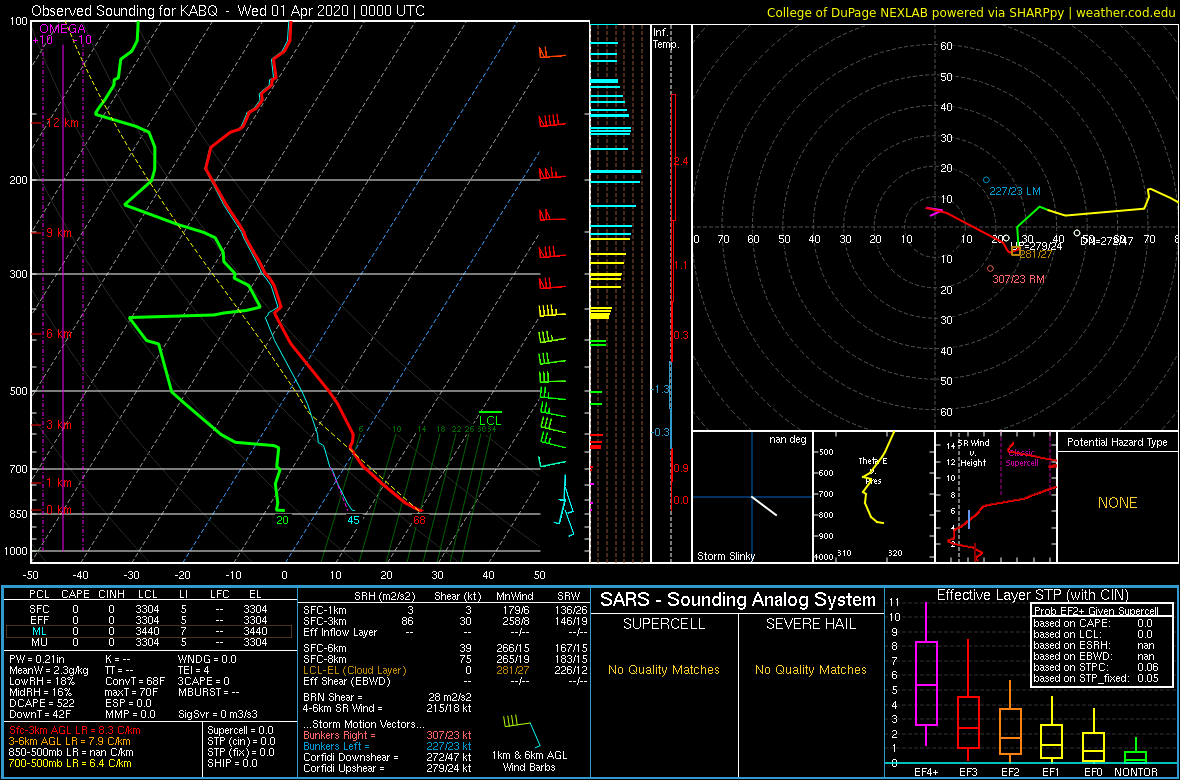Click the Corfidi Upshear entry
This screenshot has width=1180, height=780.
[387, 768]
